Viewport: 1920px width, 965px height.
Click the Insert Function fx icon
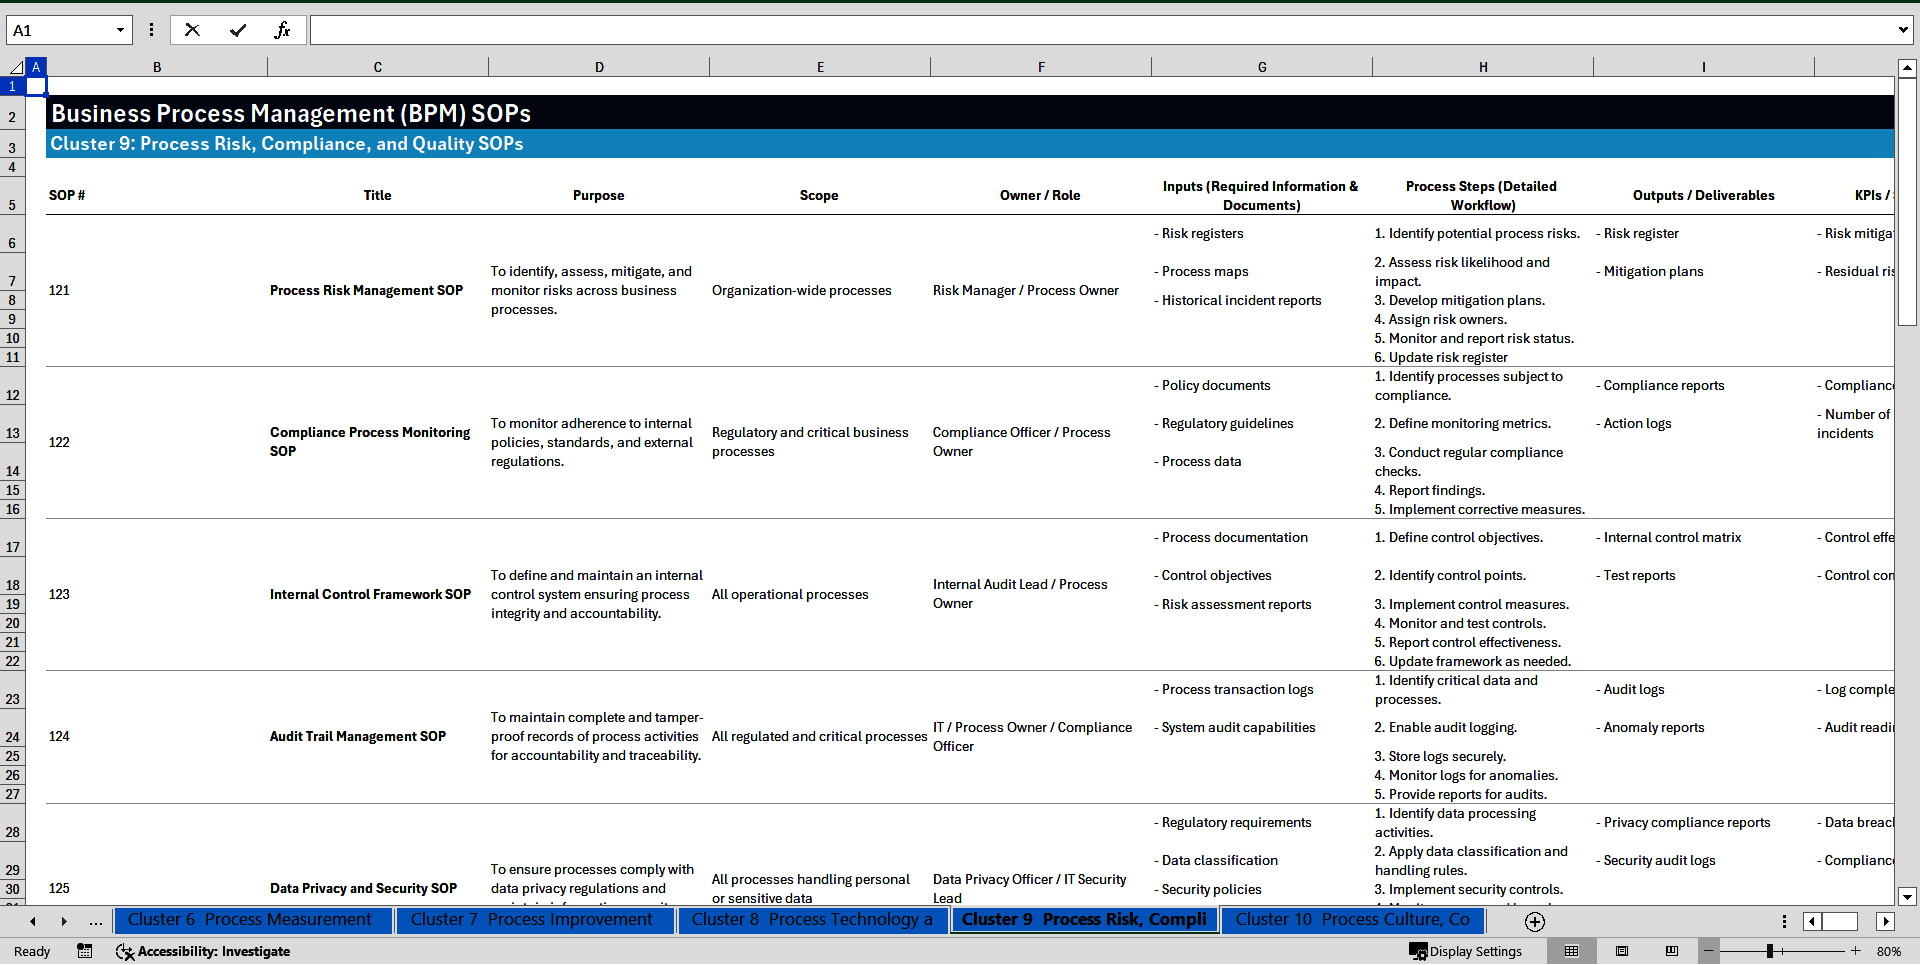tap(282, 30)
